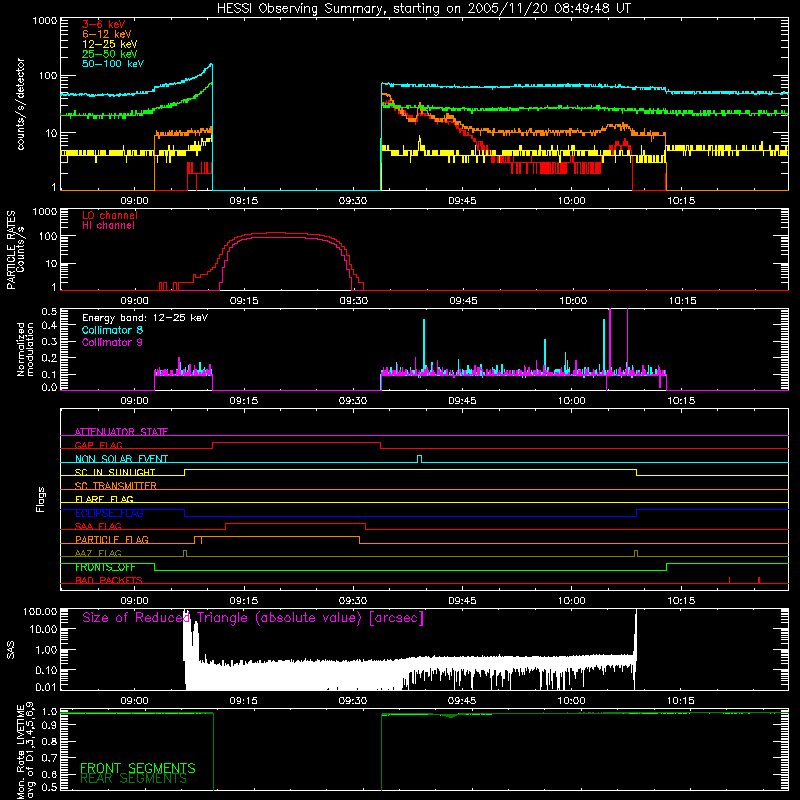This screenshot has height=800, width=800.
Task: Click the SAS axis label
Action: tap(11, 650)
